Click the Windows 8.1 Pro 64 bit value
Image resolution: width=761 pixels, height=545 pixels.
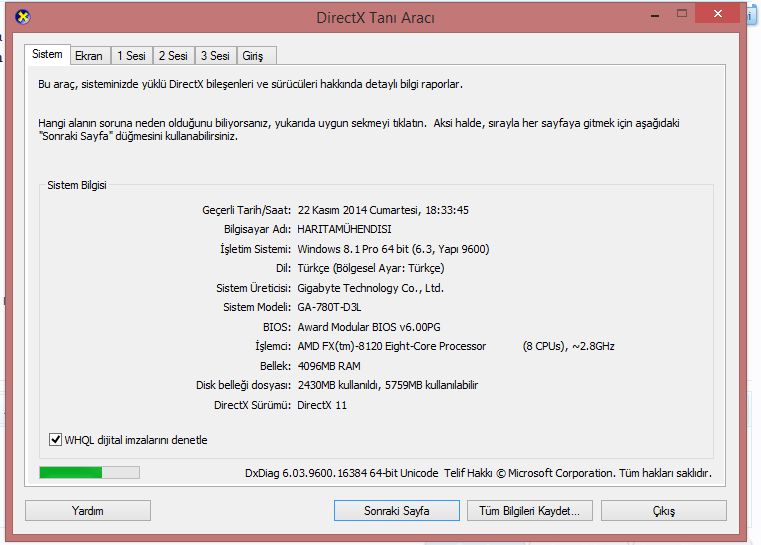(394, 249)
